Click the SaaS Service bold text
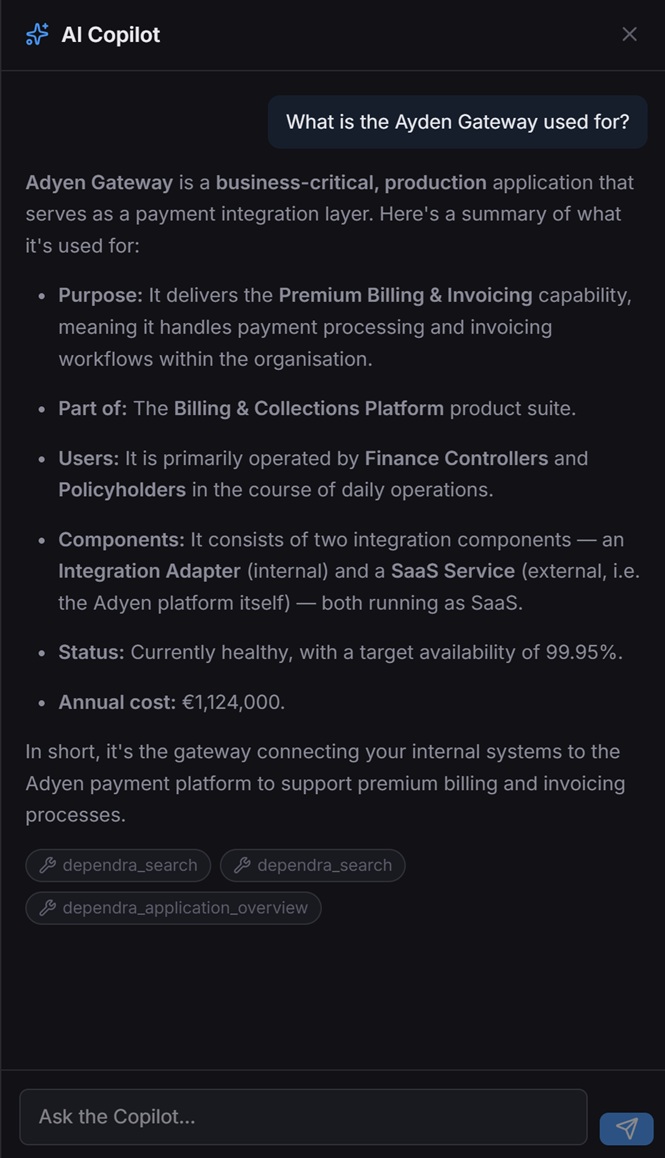The image size is (665, 1158). pos(453,572)
